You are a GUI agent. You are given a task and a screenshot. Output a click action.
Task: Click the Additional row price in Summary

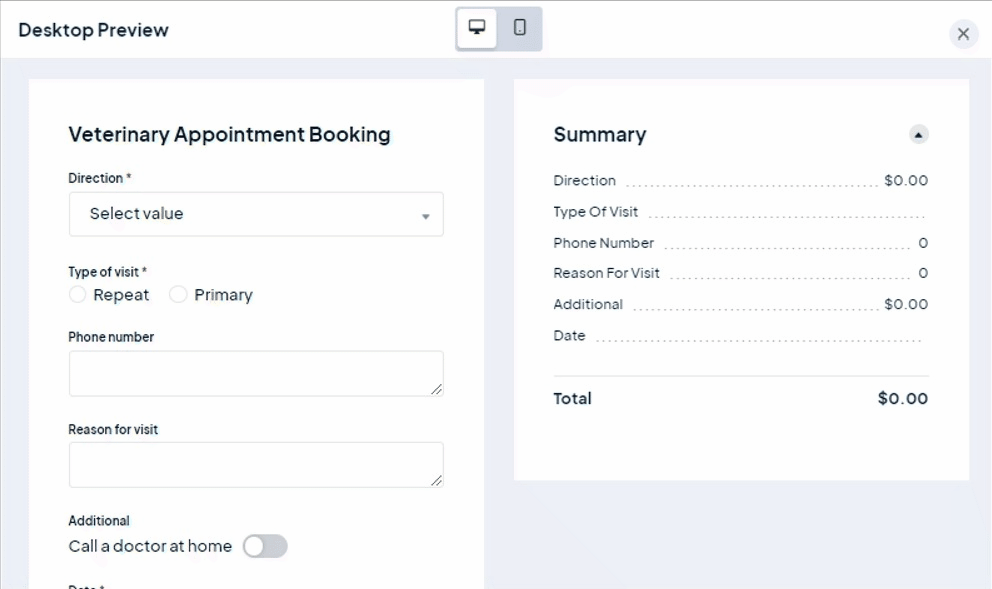[x=905, y=304]
